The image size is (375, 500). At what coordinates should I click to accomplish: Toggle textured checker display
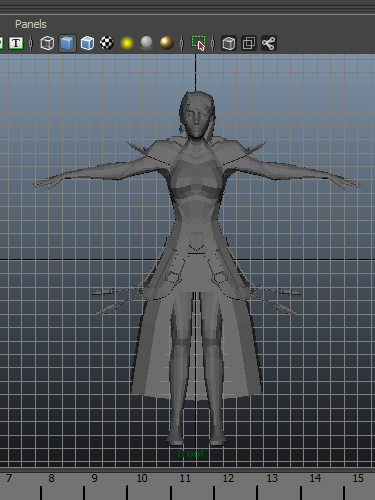click(107, 43)
